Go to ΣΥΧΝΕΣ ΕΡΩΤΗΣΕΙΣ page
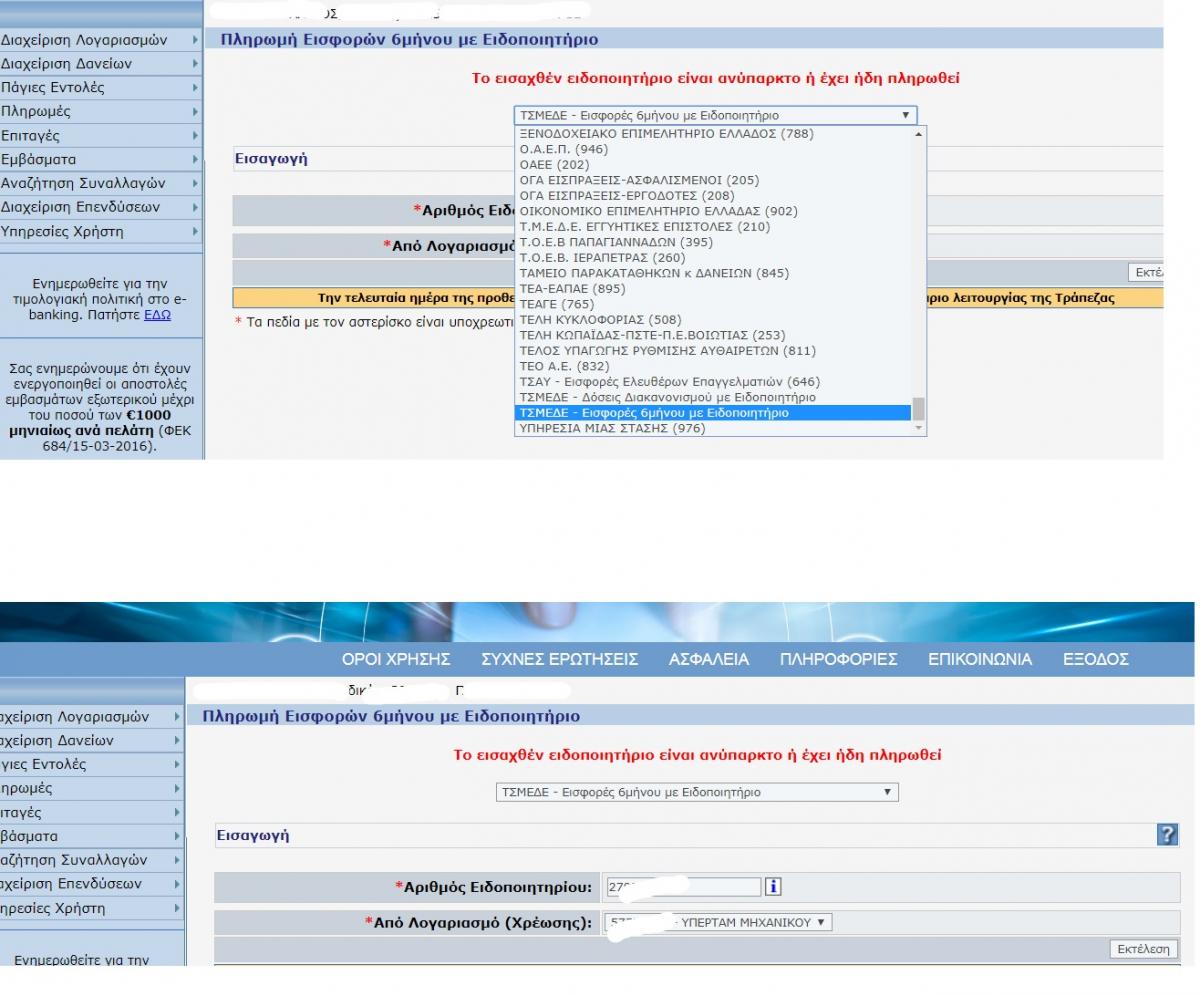The image size is (1200, 996). 560,659
